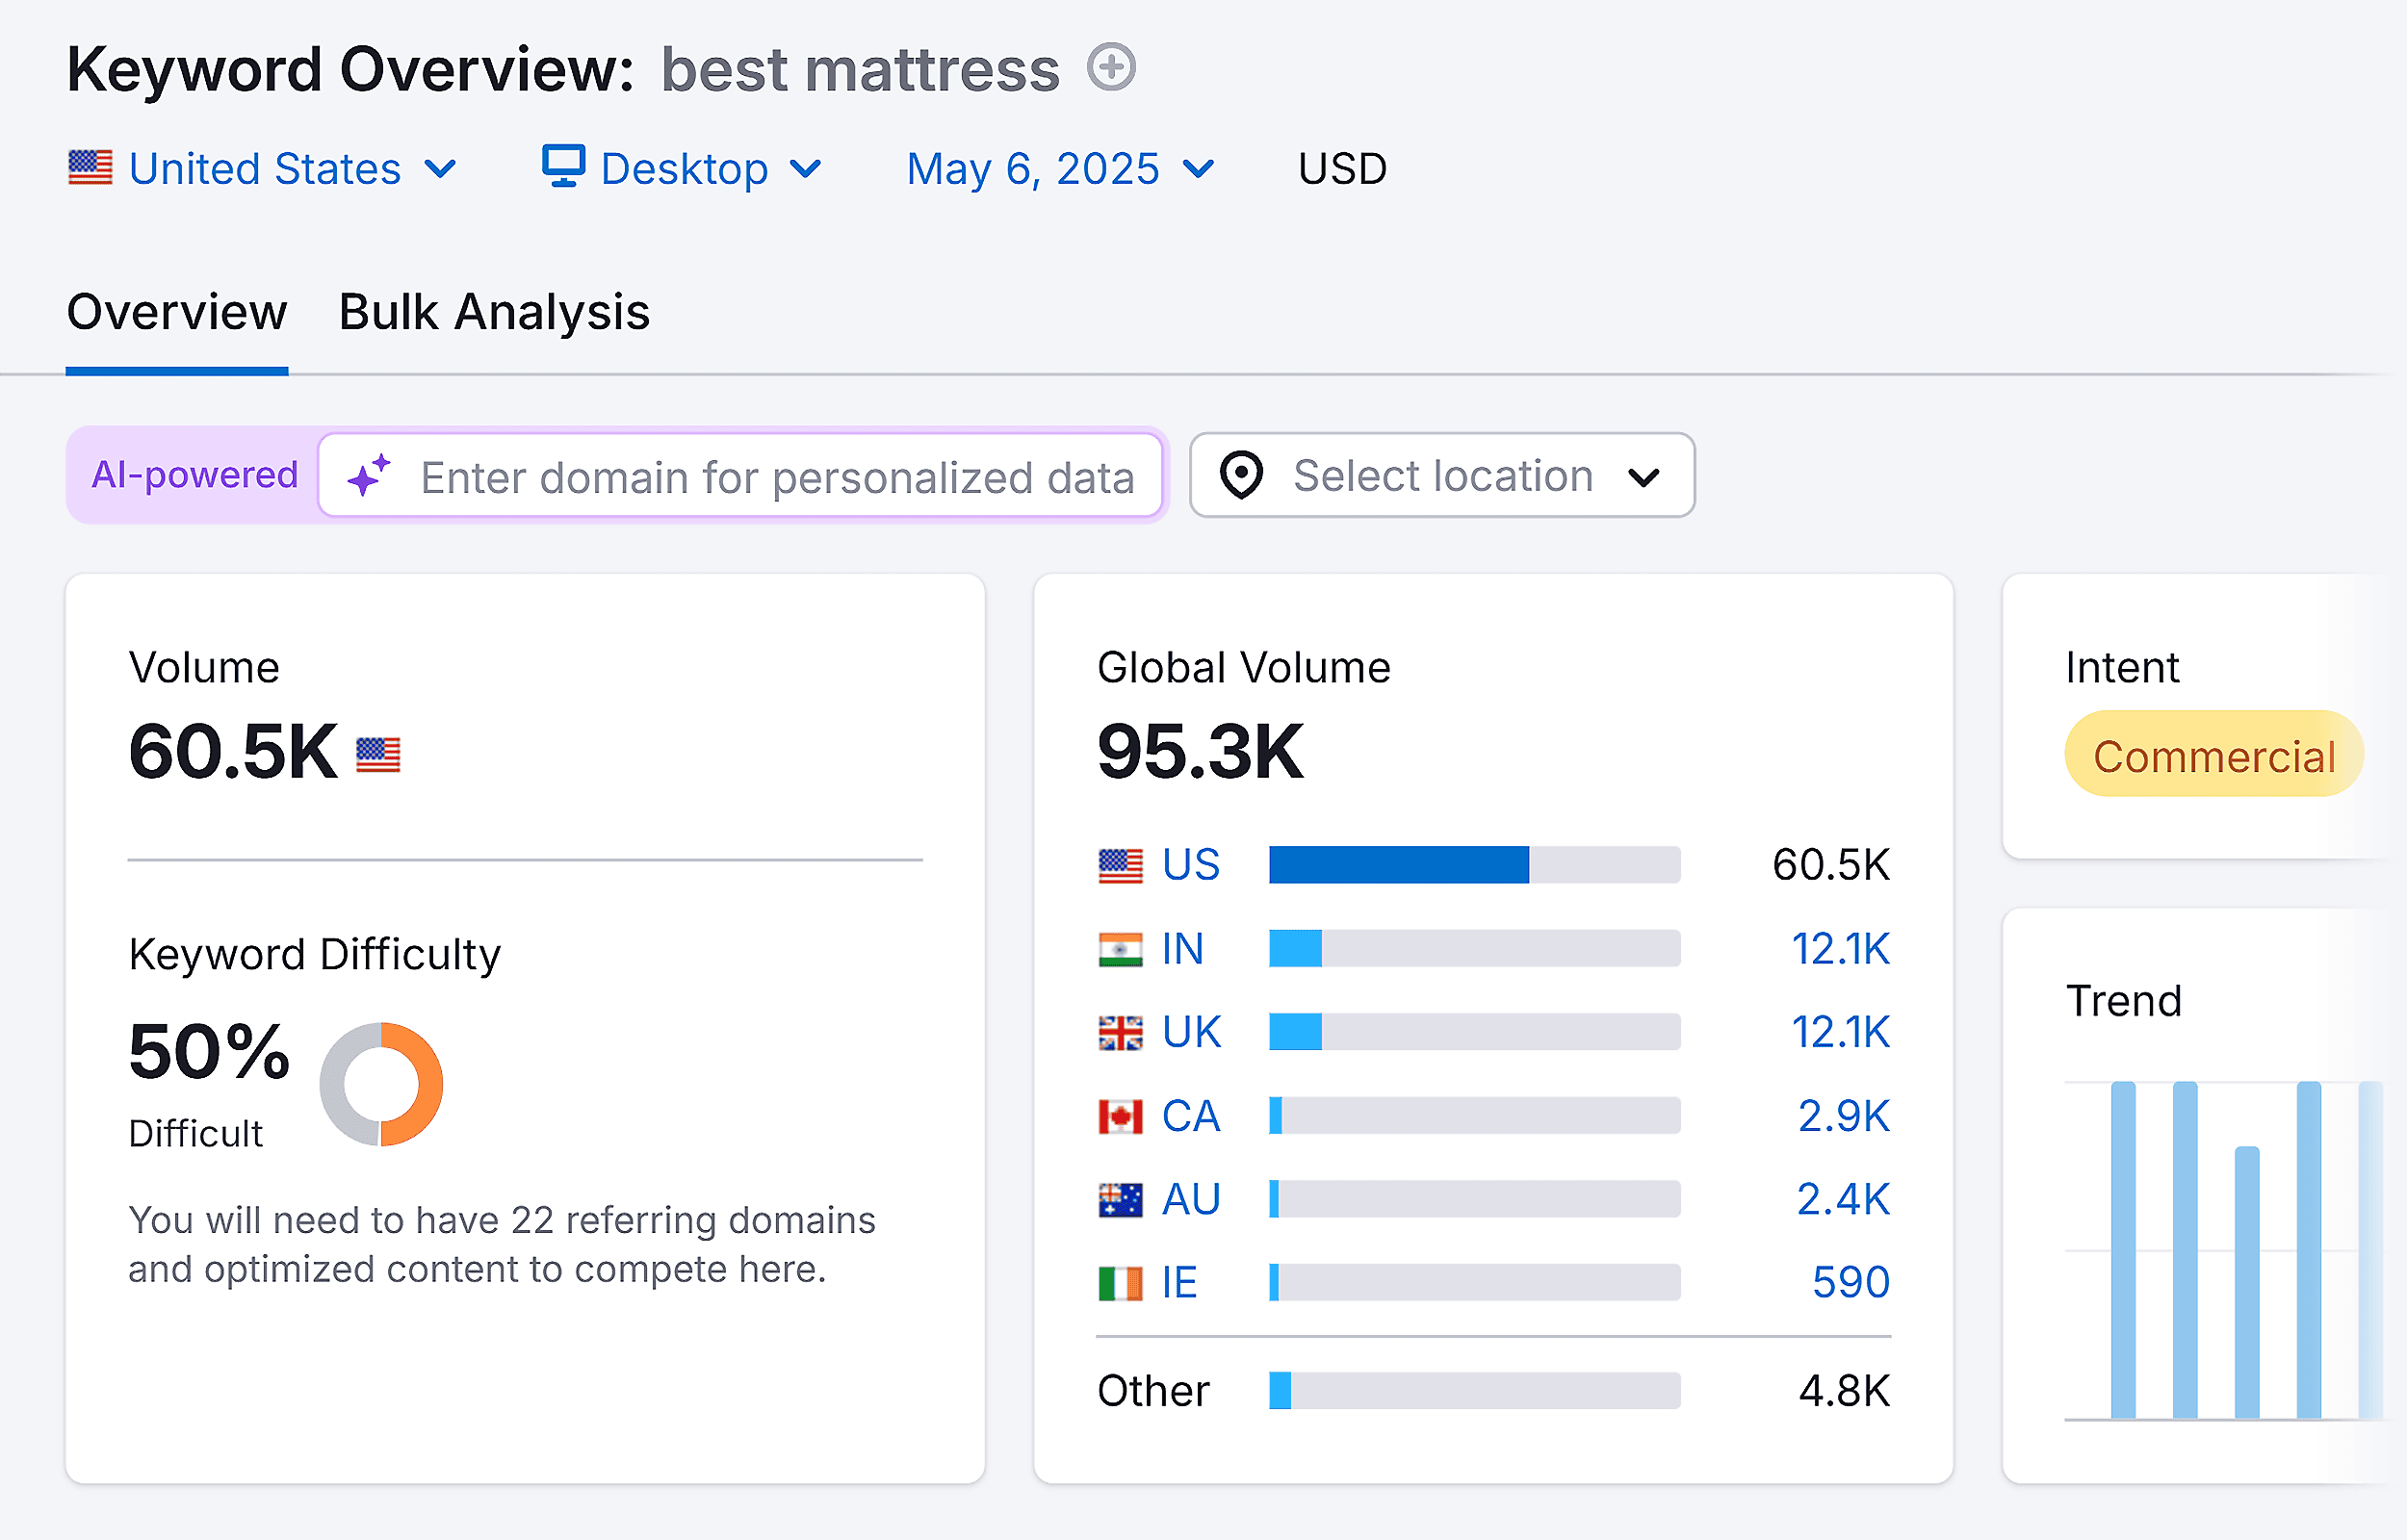
Task: Click the US volume progress bar
Action: click(x=1473, y=864)
